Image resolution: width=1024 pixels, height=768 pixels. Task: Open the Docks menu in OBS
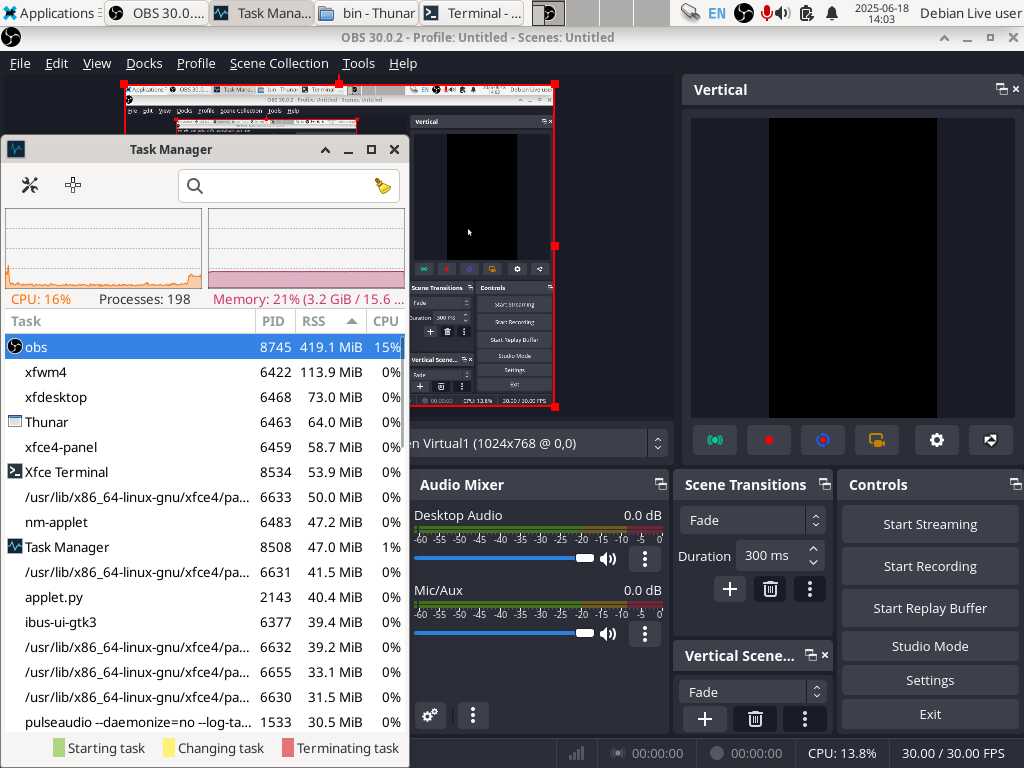coord(144,63)
